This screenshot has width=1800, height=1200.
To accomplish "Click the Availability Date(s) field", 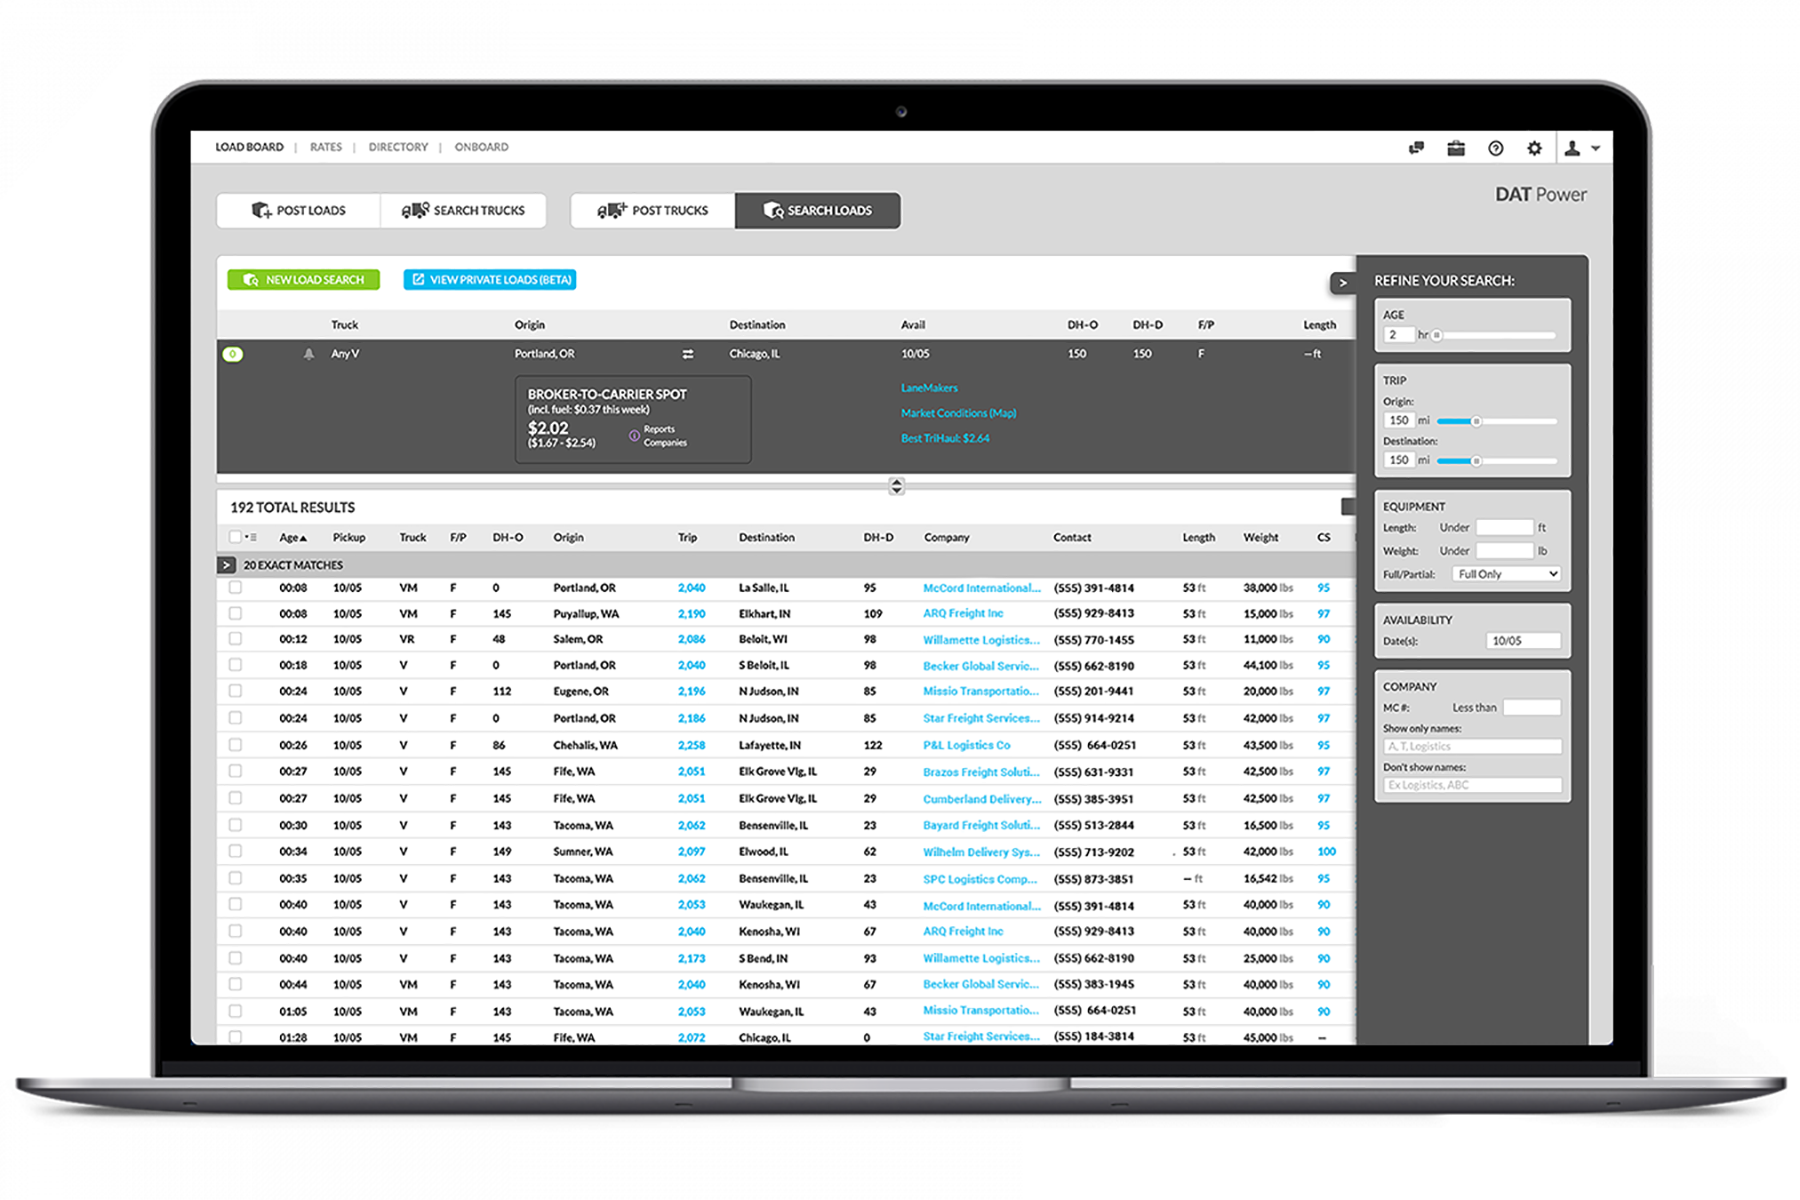I will point(1523,641).
